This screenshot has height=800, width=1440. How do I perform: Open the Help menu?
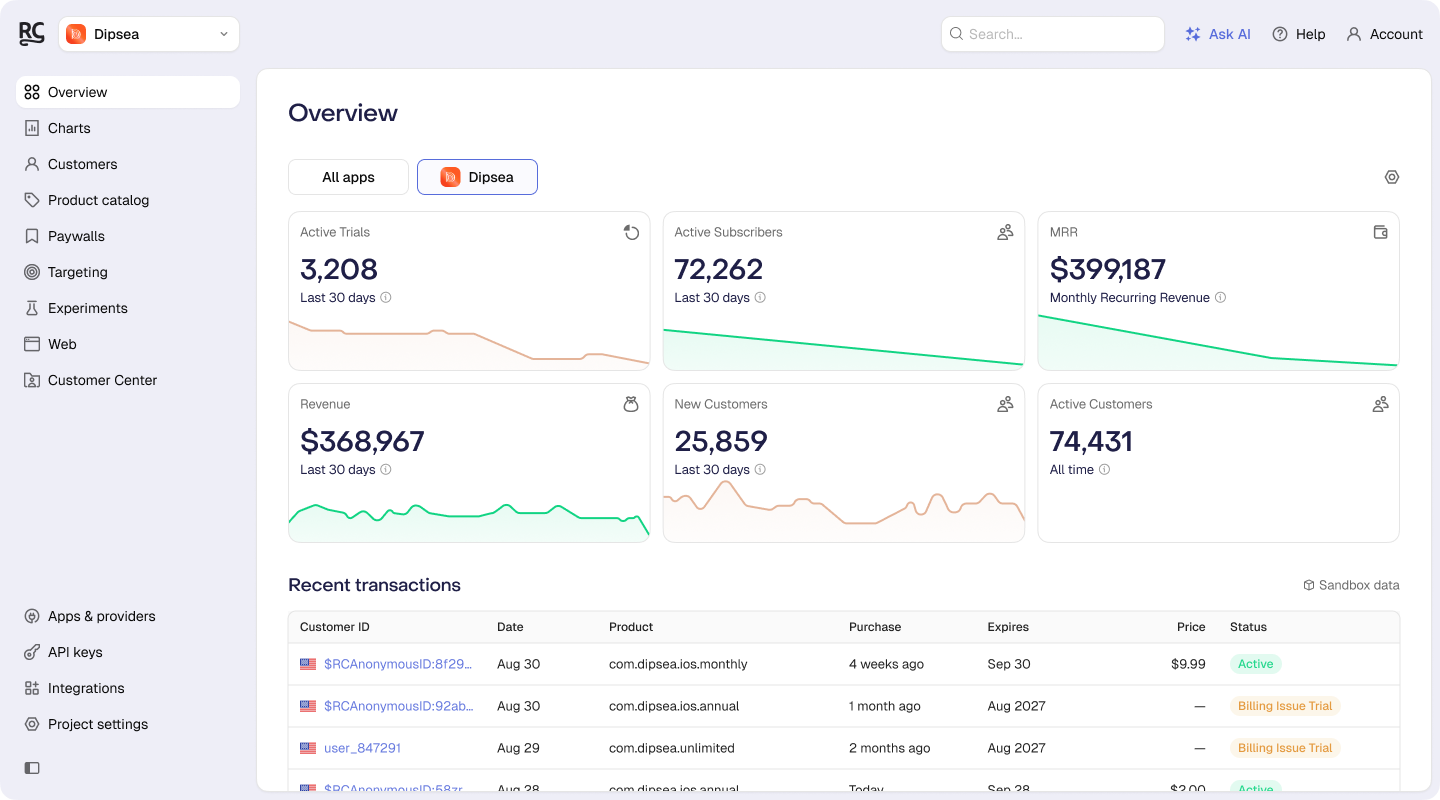(1299, 34)
